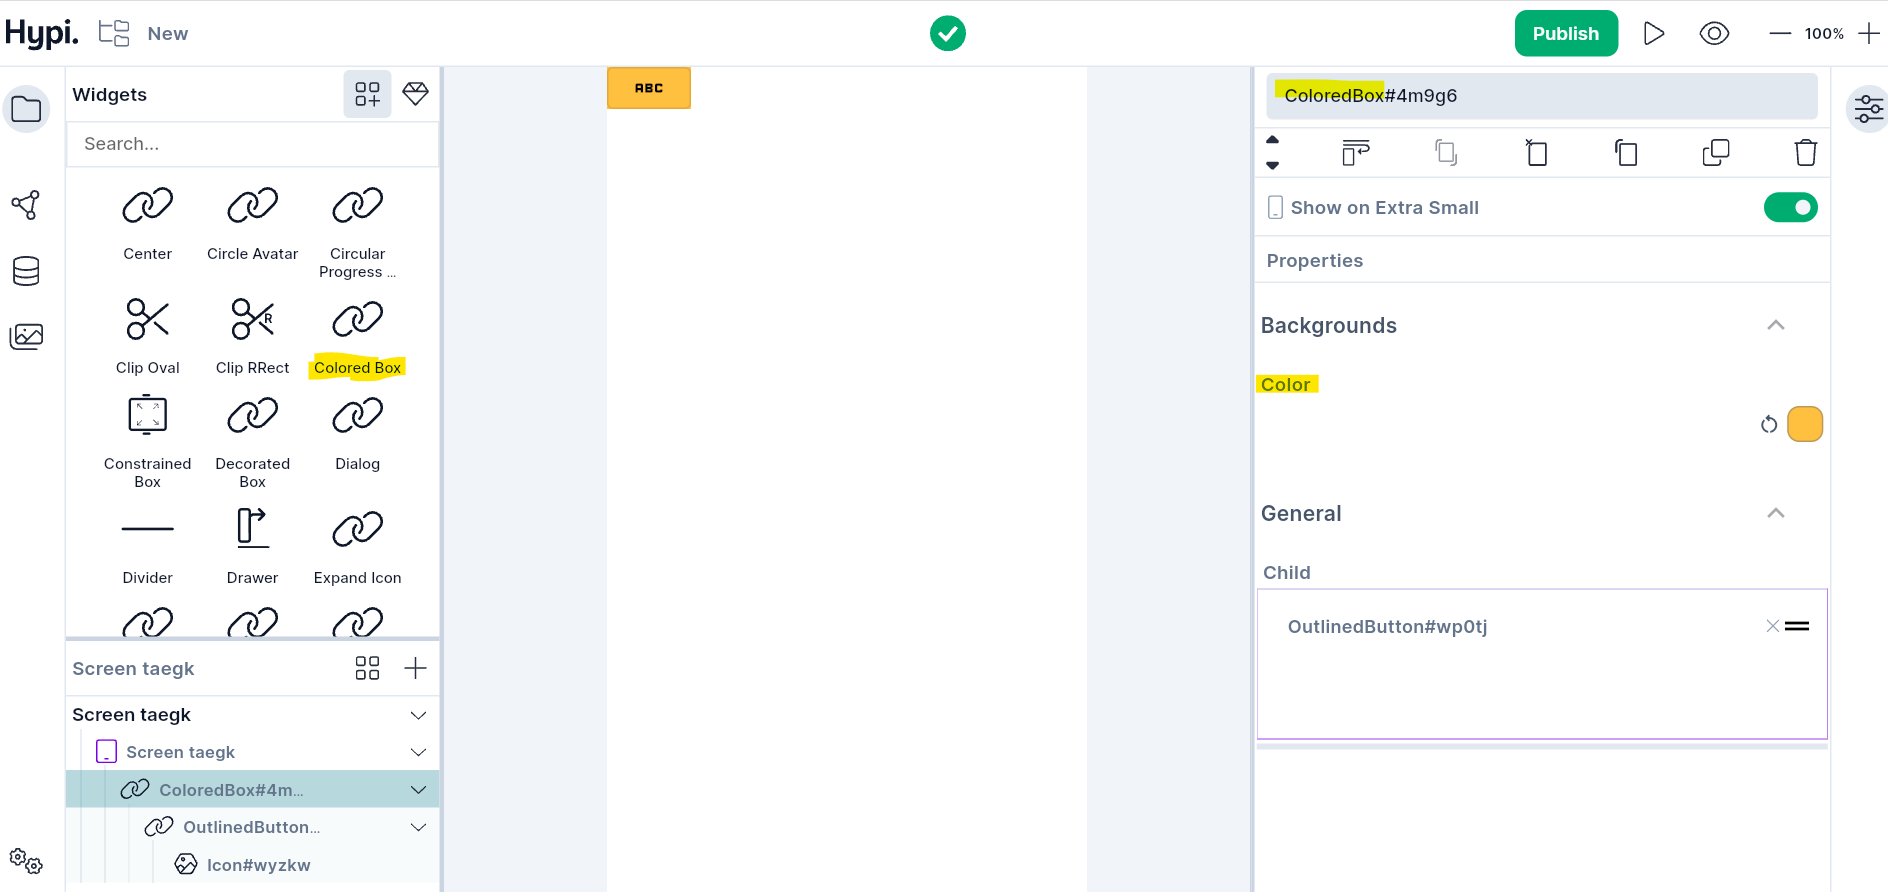Collapse the Backgrounds section

(x=1775, y=325)
